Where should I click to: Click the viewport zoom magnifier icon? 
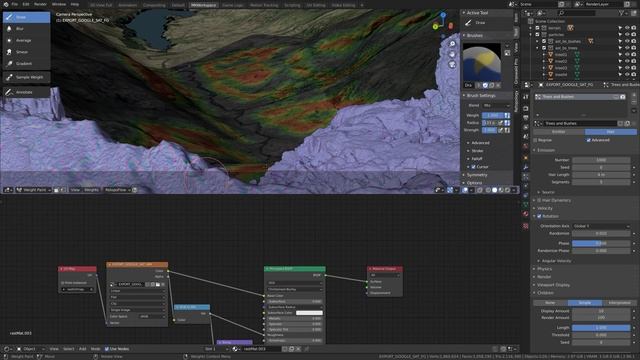pos(452,44)
